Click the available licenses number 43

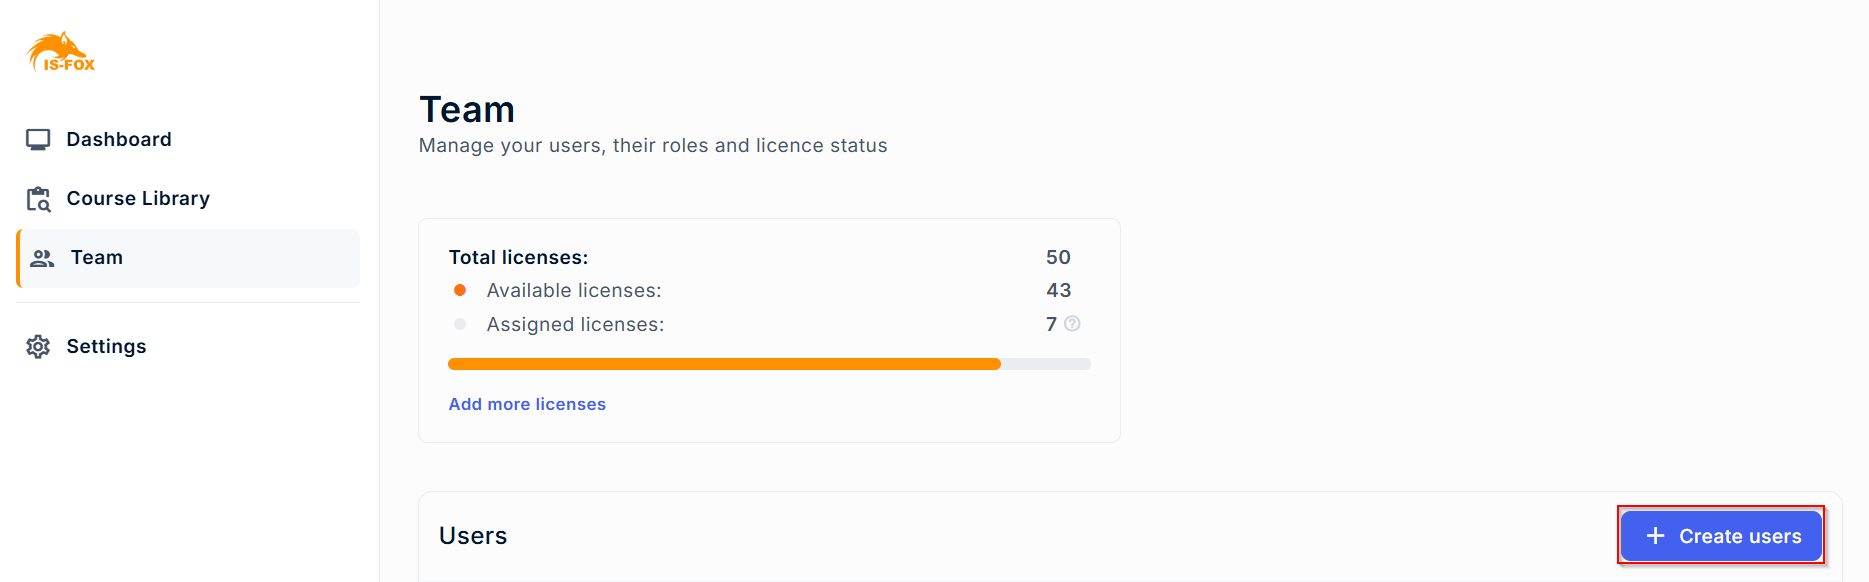point(1058,291)
